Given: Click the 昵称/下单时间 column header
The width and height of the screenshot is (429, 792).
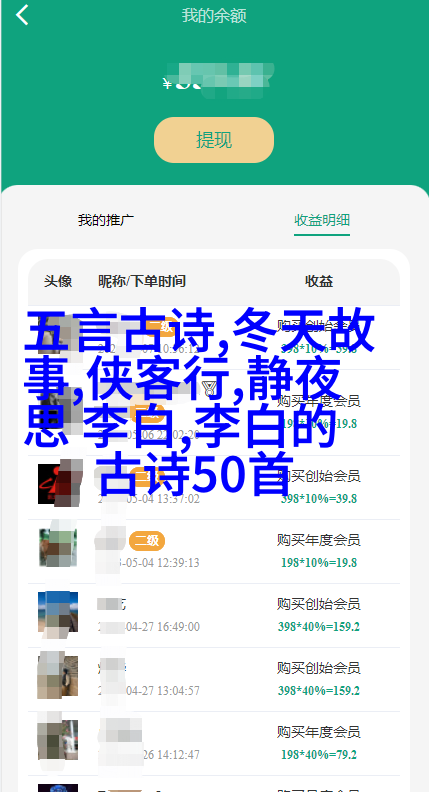Looking at the screenshot, I should pyautogui.click(x=141, y=281).
